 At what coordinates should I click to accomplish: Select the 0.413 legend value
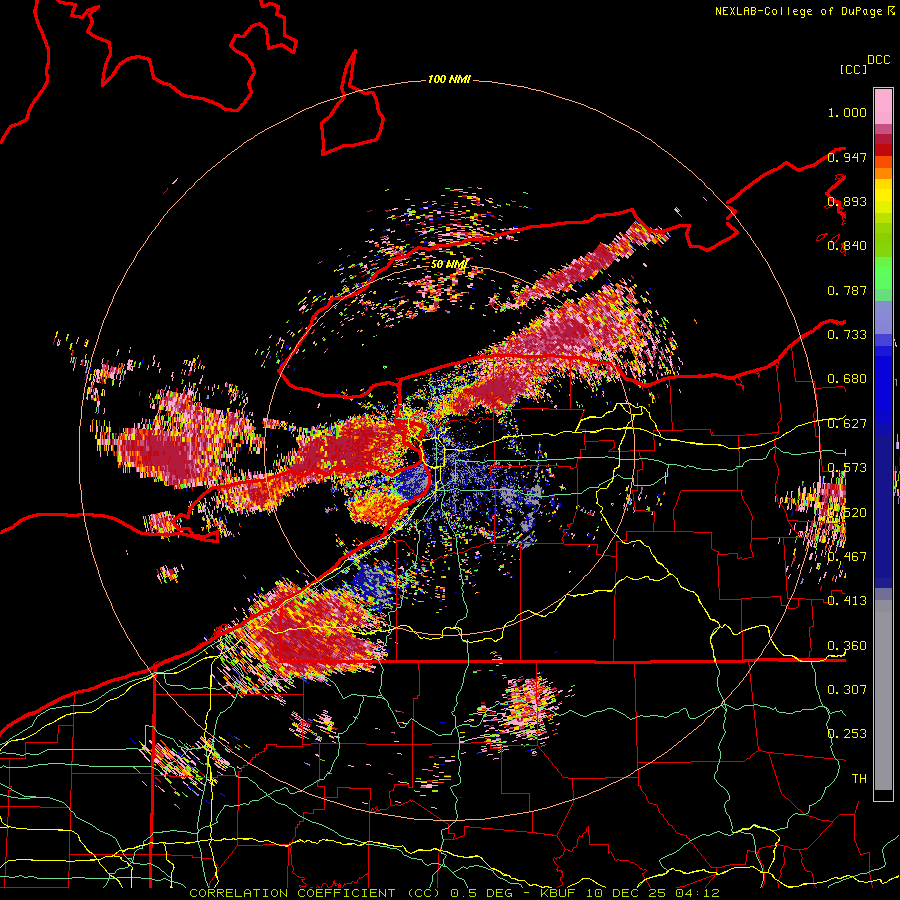point(847,600)
